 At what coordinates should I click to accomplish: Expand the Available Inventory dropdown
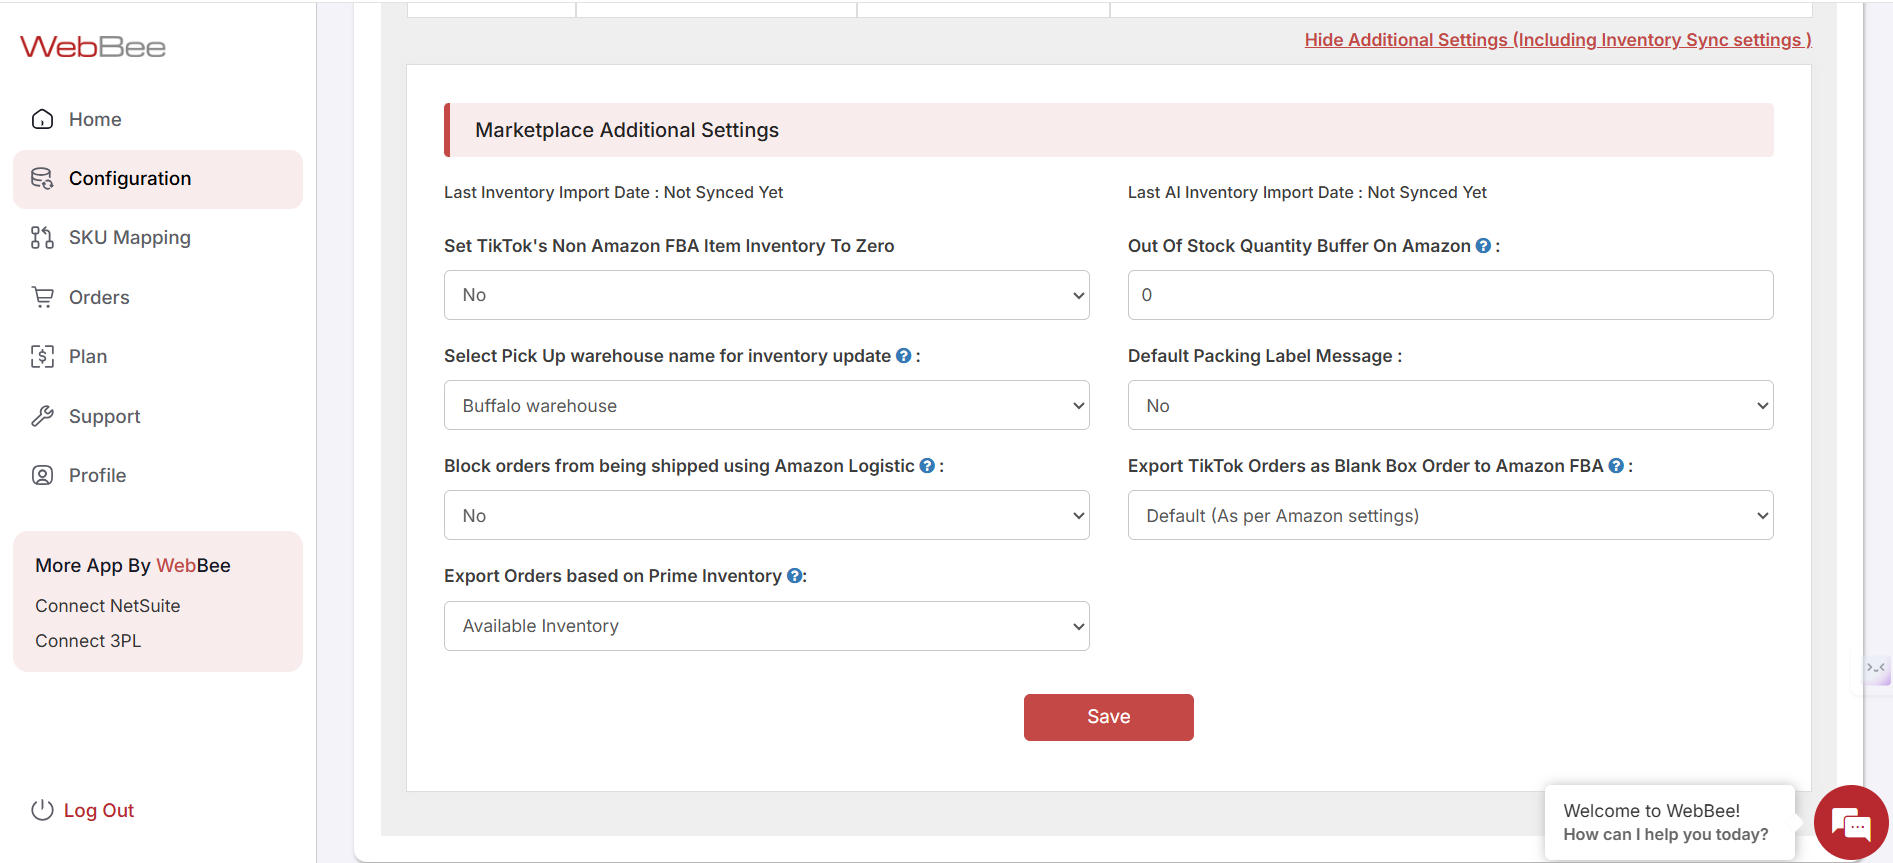click(x=766, y=626)
